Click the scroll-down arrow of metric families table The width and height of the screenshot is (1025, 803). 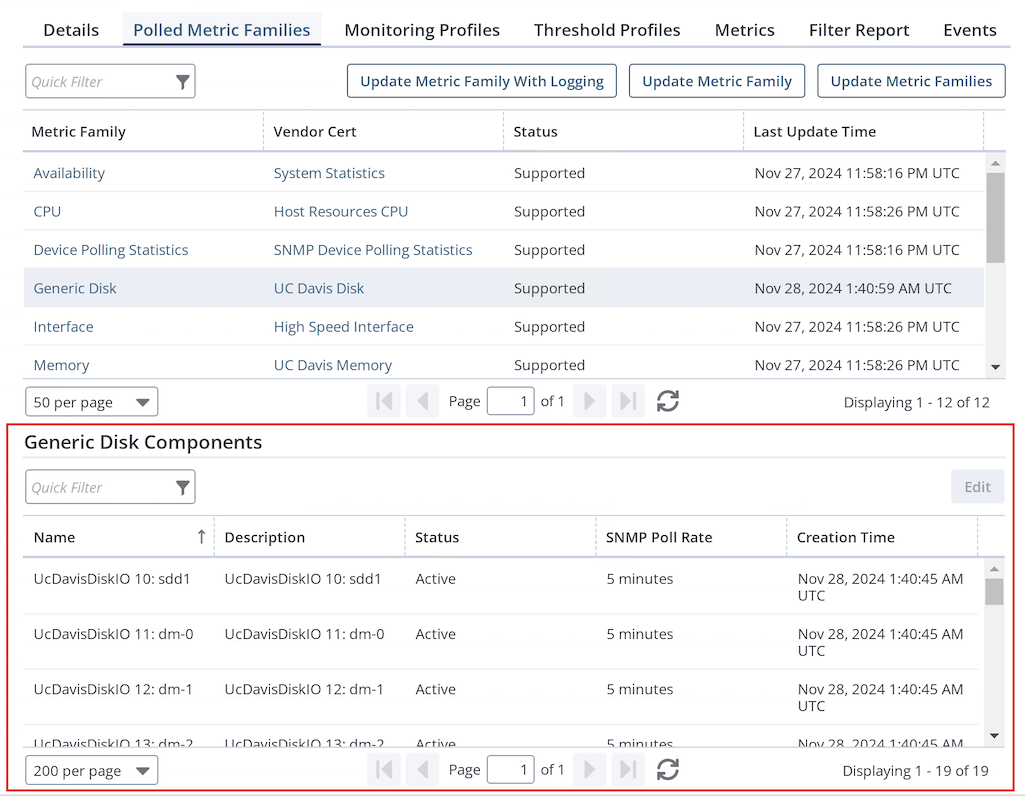click(994, 367)
